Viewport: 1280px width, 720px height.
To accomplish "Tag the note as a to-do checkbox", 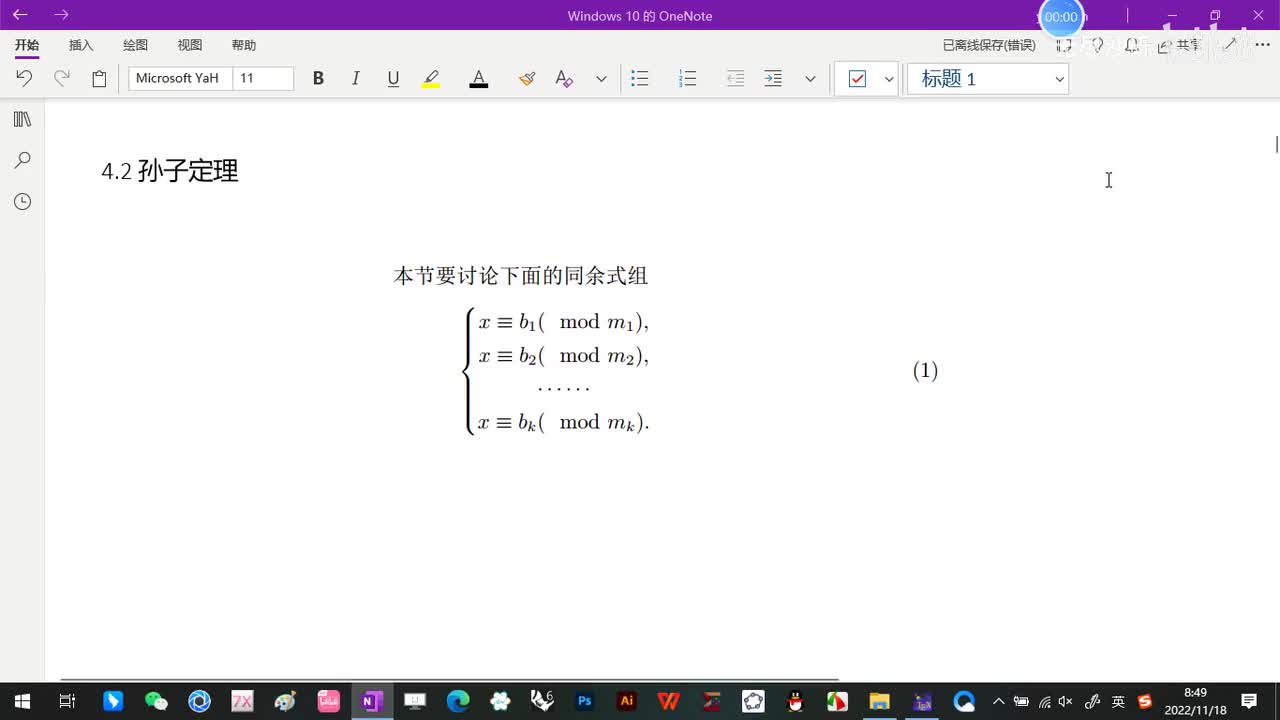I will pos(857,78).
